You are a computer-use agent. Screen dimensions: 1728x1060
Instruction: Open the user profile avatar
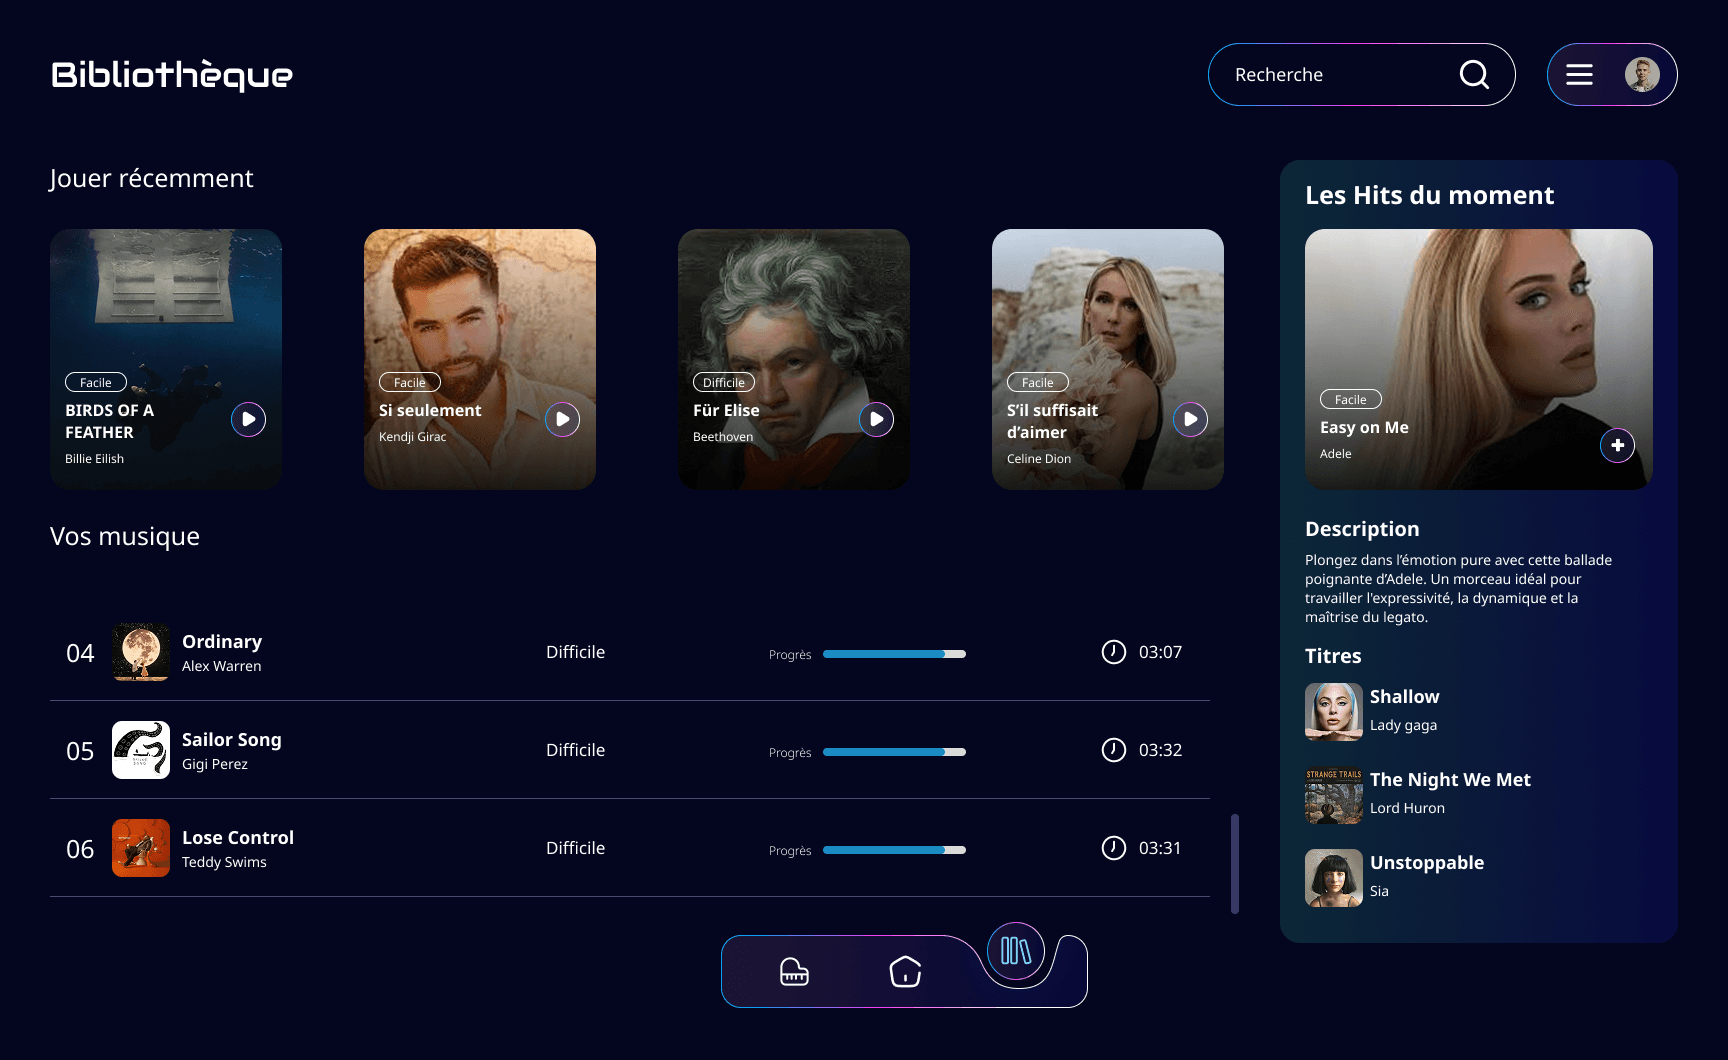click(x=1642, y=74)
